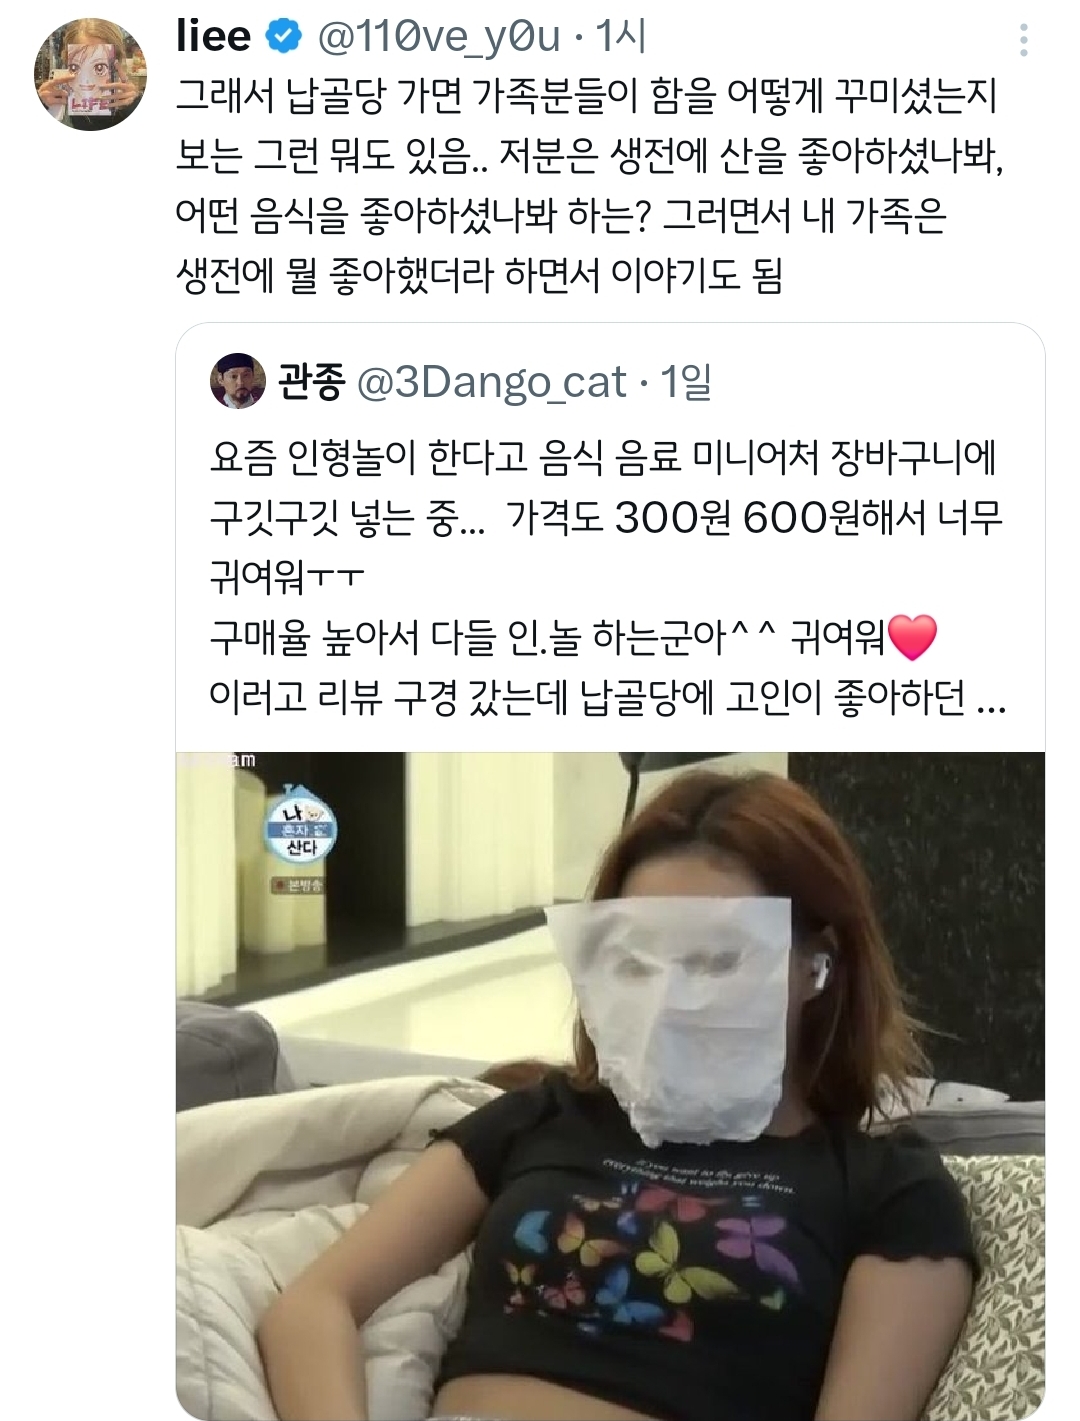Open the 1시 timestamp of the tweet
The height and width of the screenshot is (1421, 1080).
tap(620, 37)
